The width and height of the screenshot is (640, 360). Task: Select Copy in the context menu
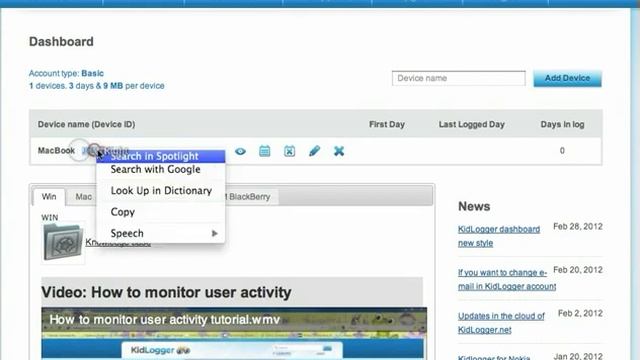[161, 212]
